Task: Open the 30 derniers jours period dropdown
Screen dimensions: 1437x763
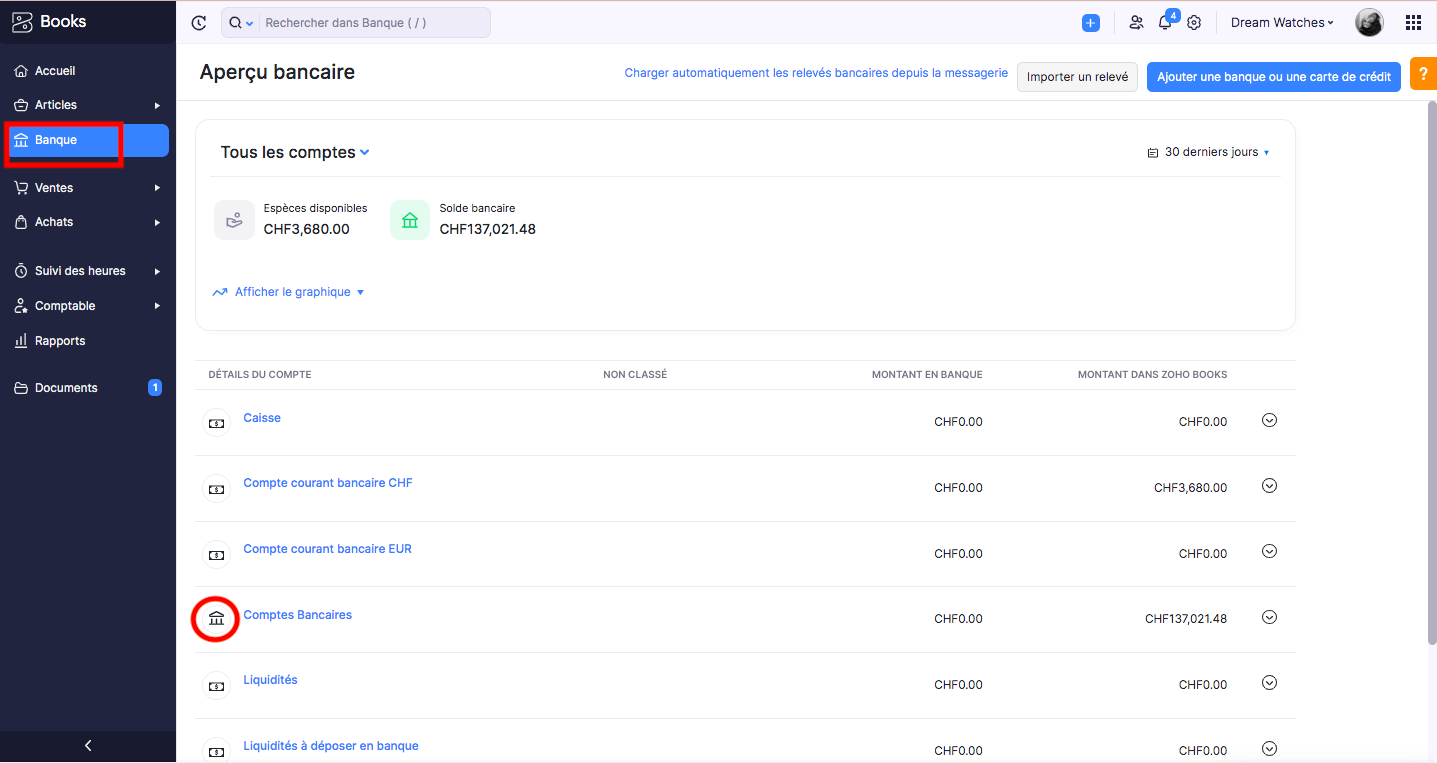Action: (1209, 152)
